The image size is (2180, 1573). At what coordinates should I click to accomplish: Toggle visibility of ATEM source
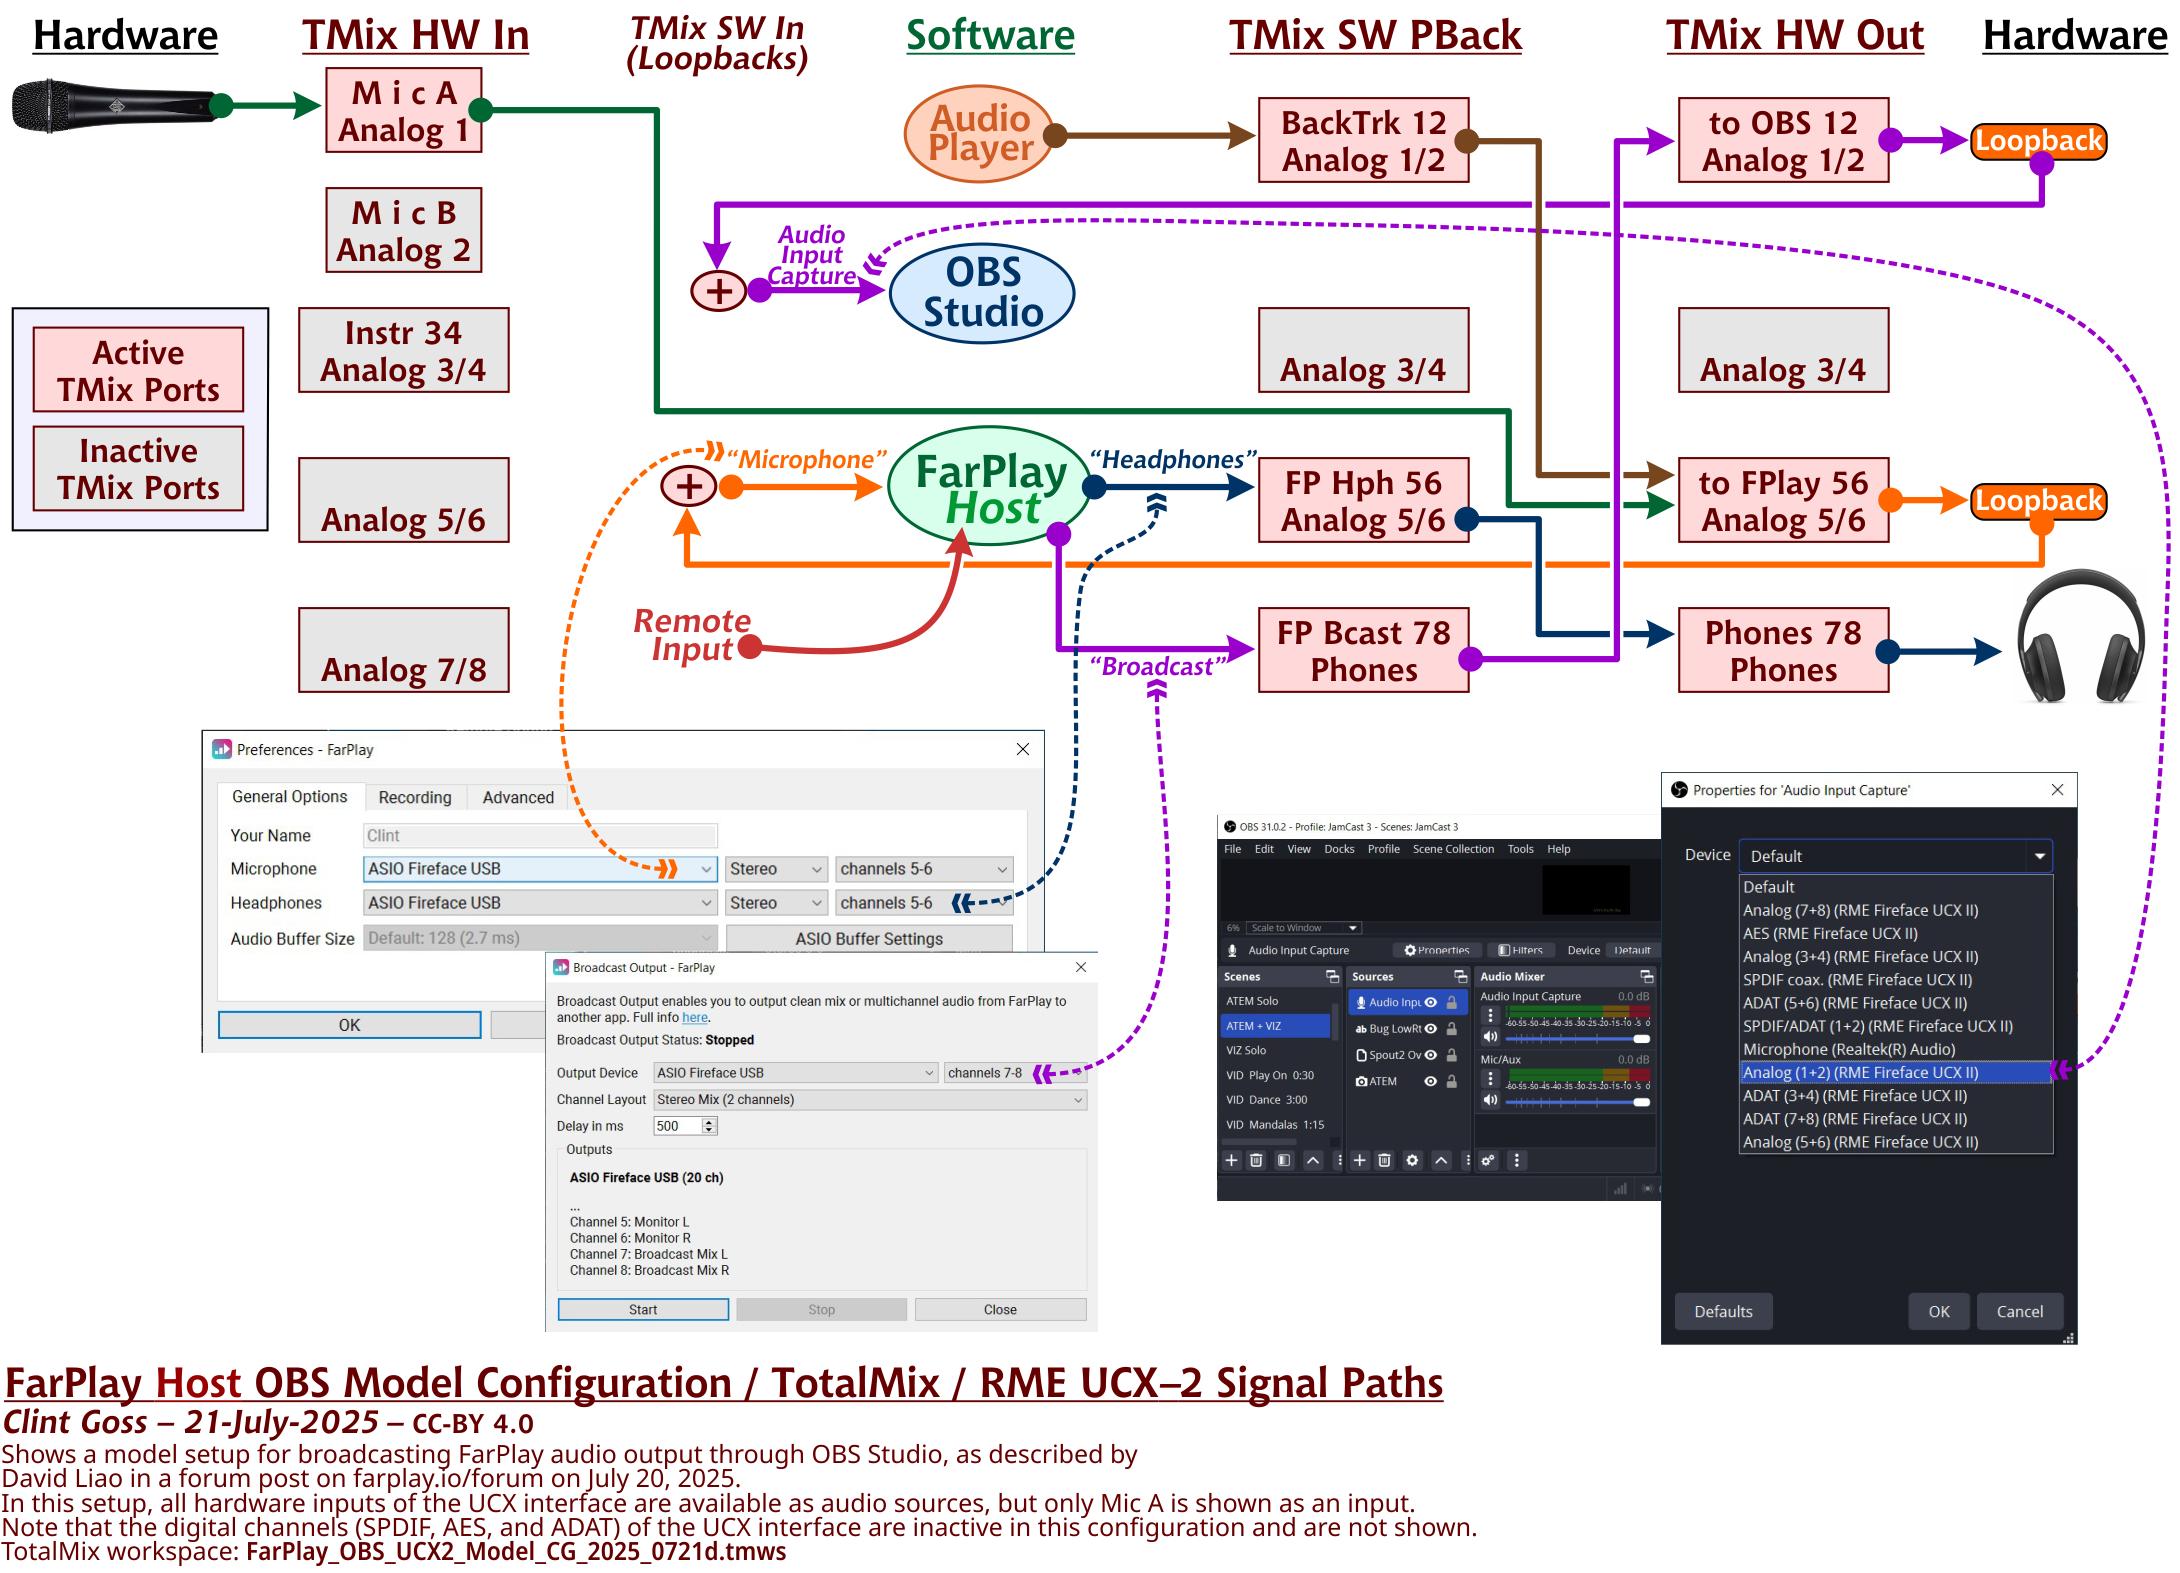tap(1431, 1082)
